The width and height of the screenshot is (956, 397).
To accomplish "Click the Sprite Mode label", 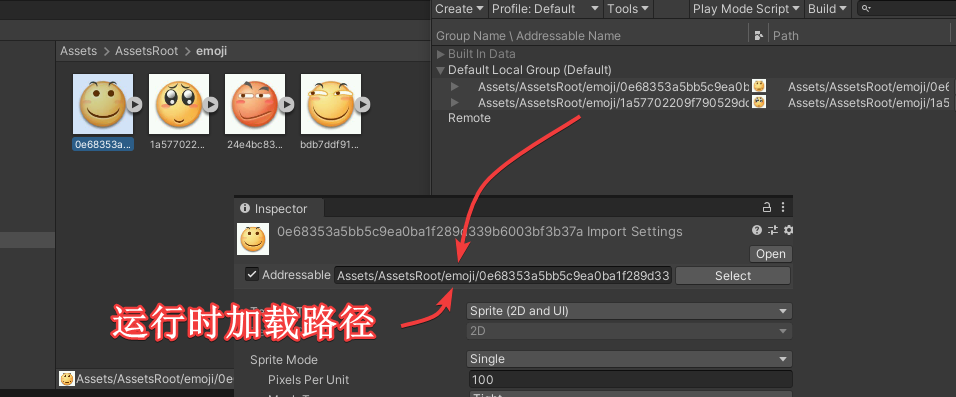I will [x=284, y=360].
